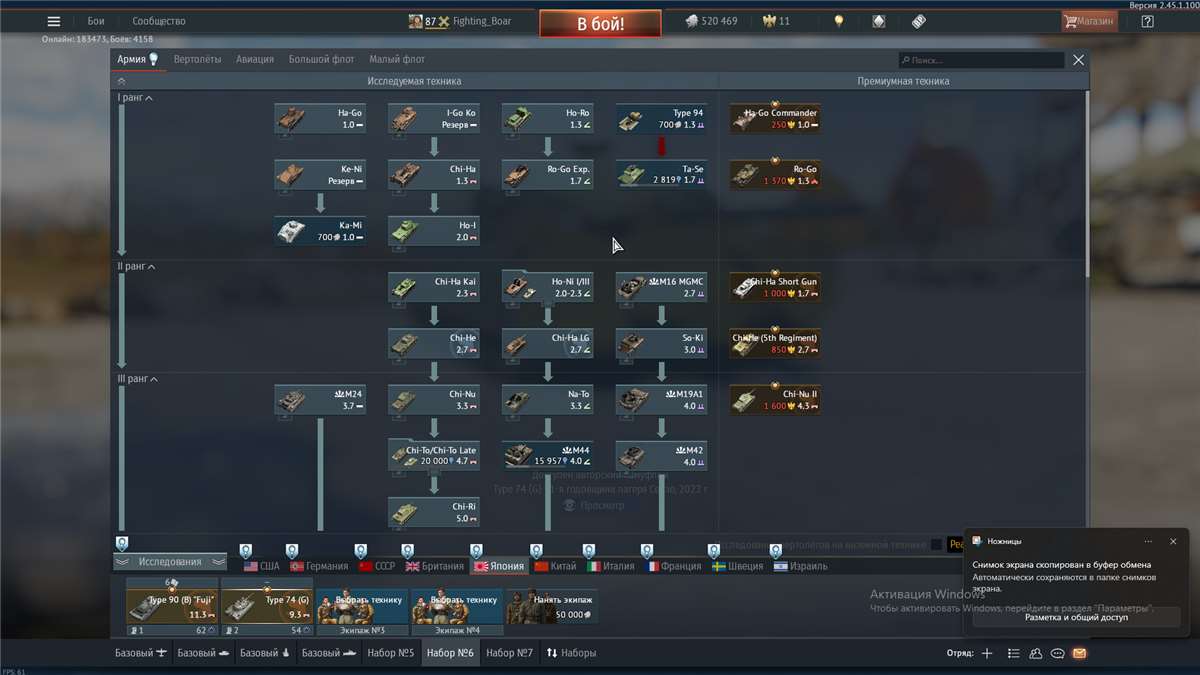Image resolution: width=1200 pixels, height=675 pixels.
Task: Select the premium Chi-Ha Short Gun
Action: coord(775,287)
